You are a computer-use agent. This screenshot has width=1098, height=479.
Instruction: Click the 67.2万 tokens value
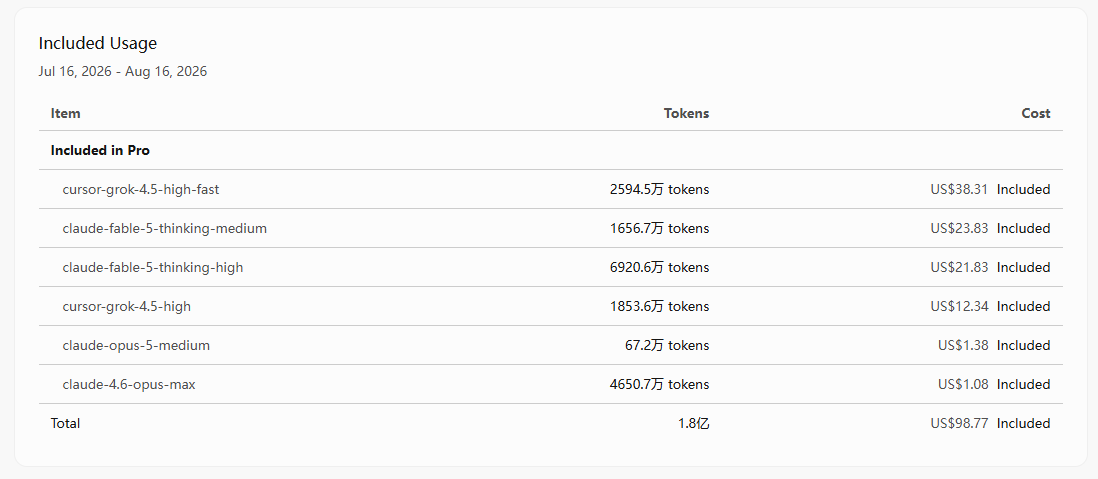pos(667,345)
